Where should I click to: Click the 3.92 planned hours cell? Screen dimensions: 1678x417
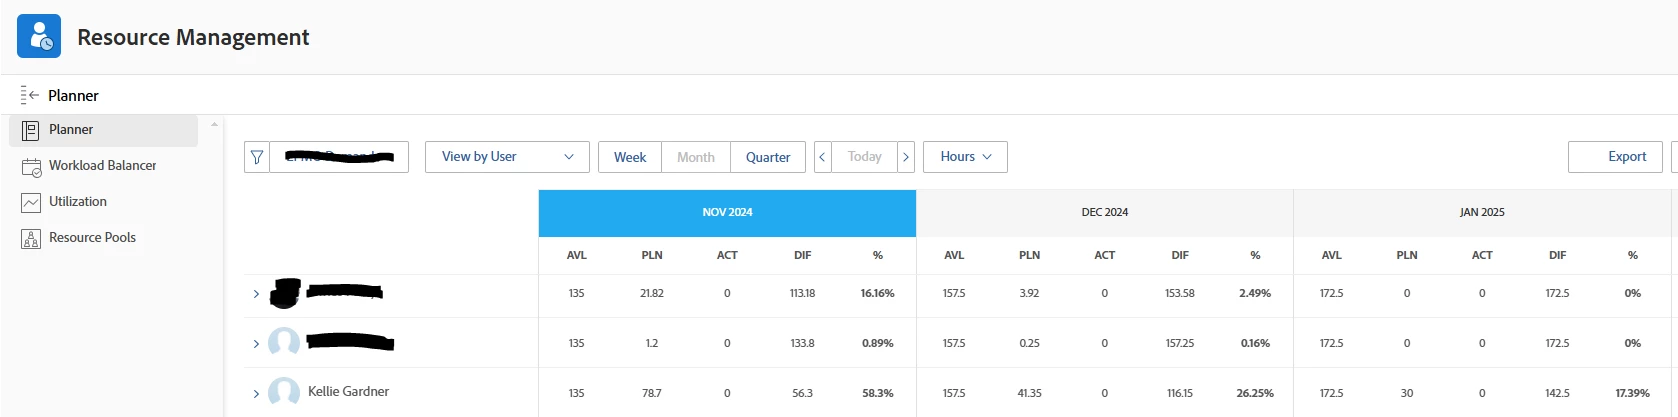pos(1029,294)
